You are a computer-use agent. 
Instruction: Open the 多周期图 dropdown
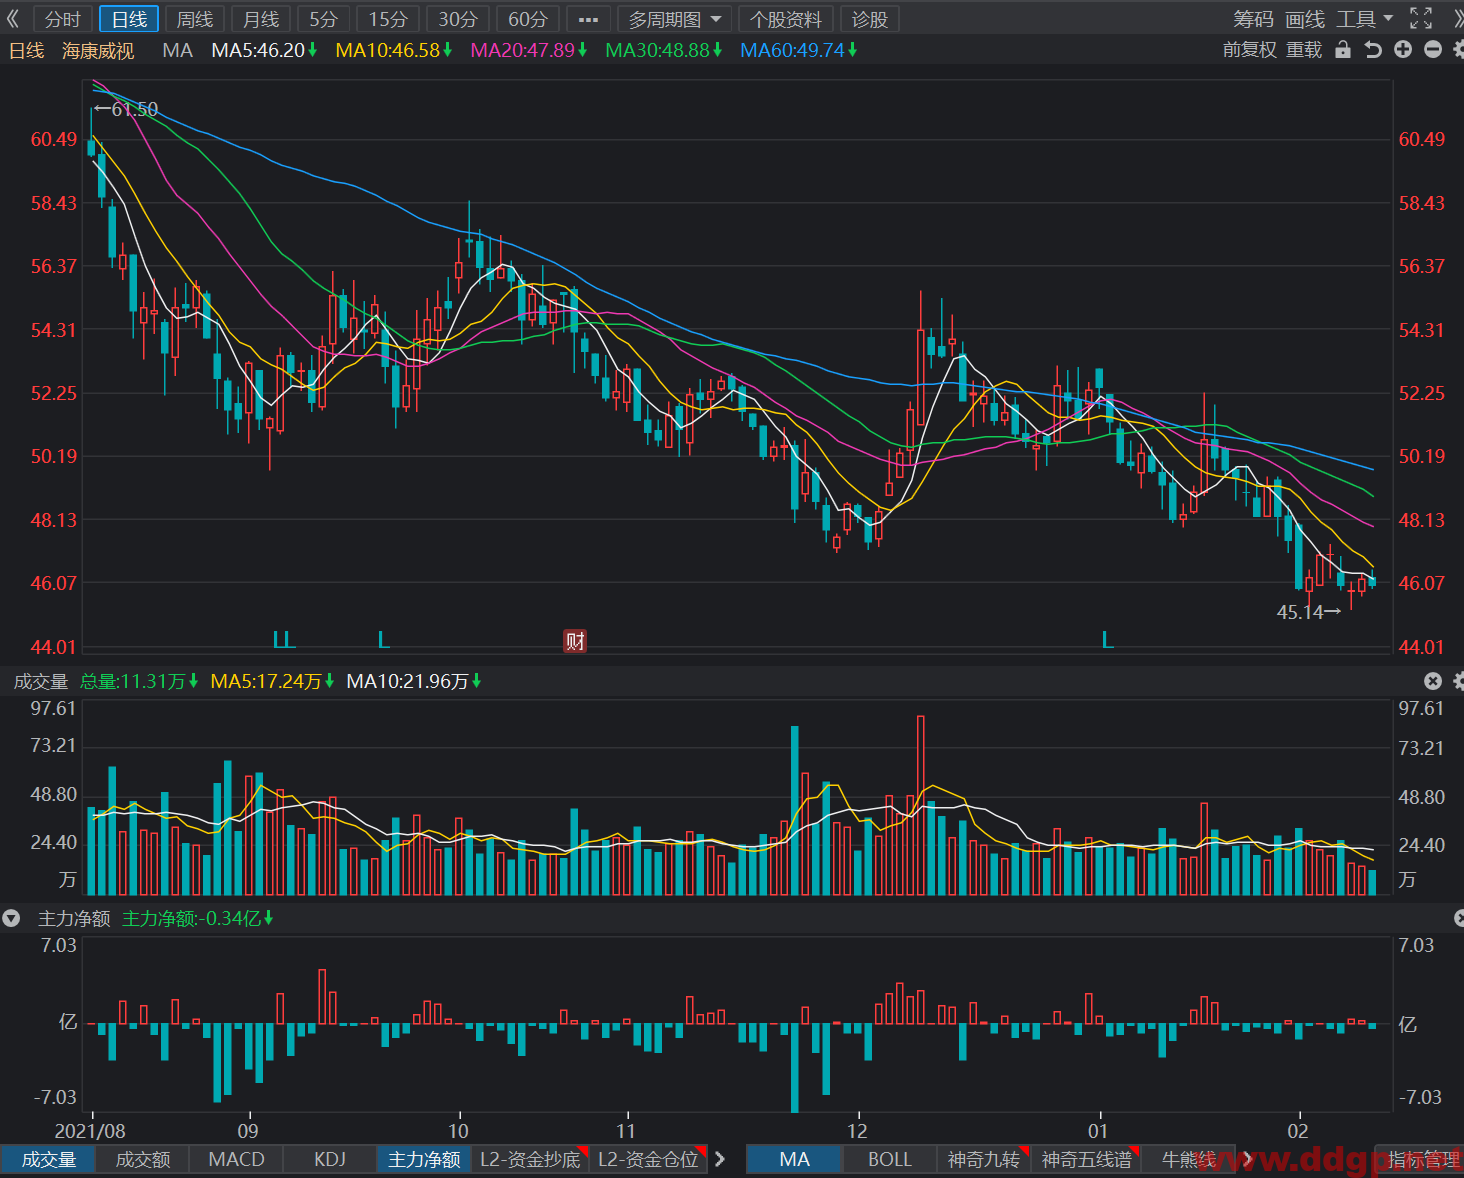point(674,19)
